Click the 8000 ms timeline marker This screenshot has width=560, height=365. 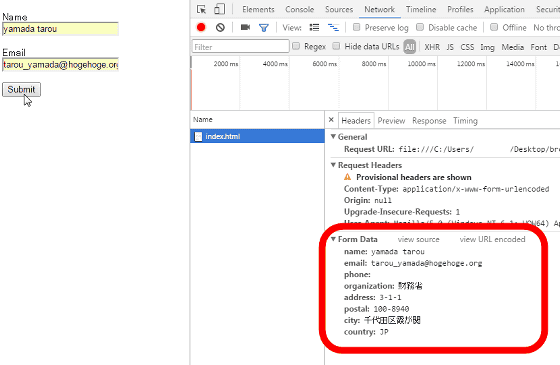pos(374,64)
